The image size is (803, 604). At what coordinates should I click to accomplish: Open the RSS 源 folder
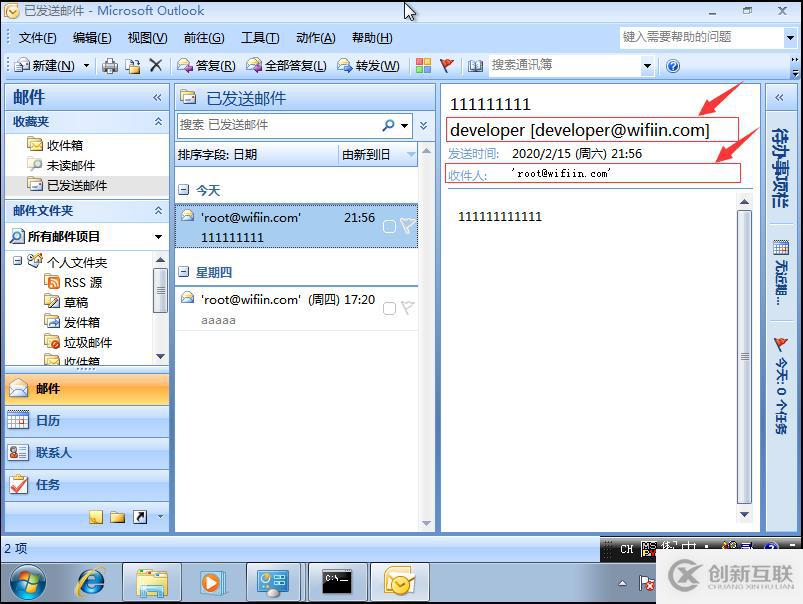[73, 282]
